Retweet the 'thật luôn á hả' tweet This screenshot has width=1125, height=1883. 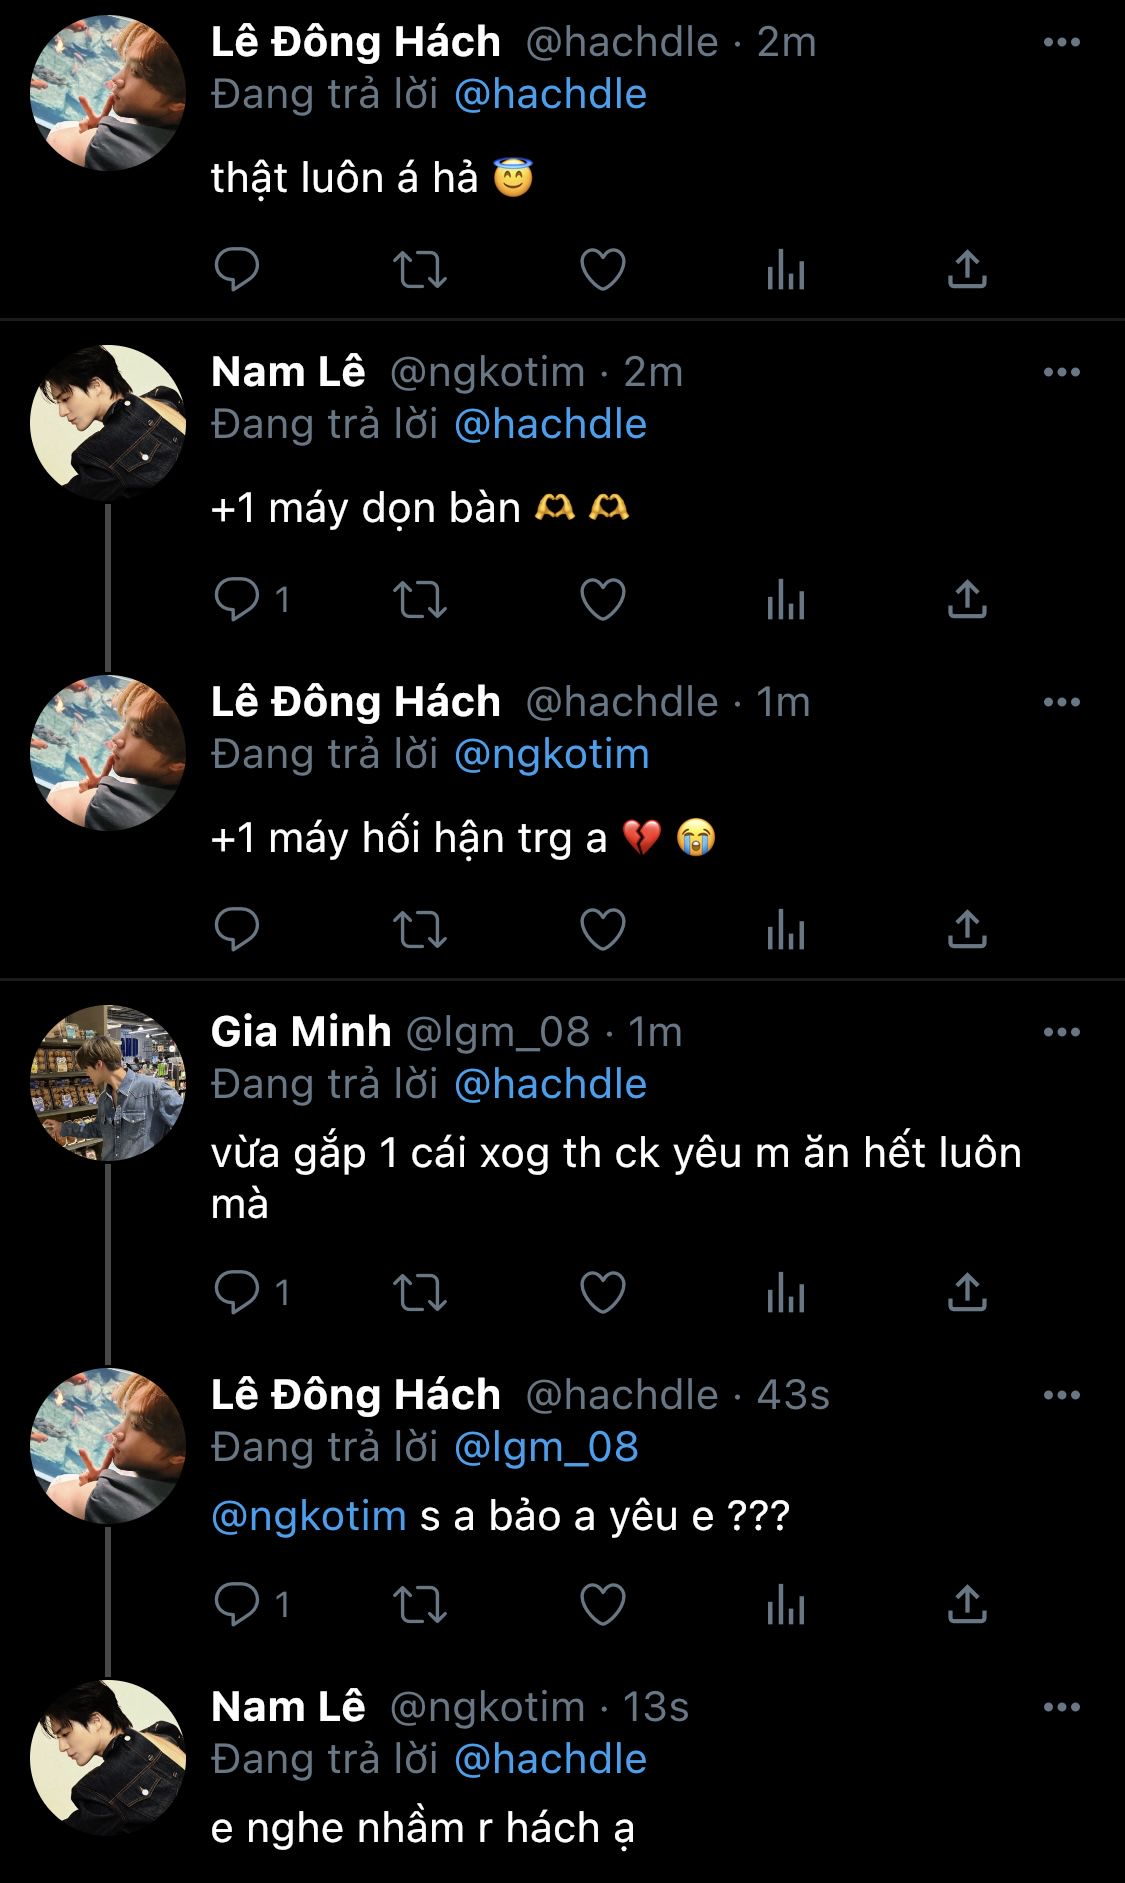[x=419, y=269]
